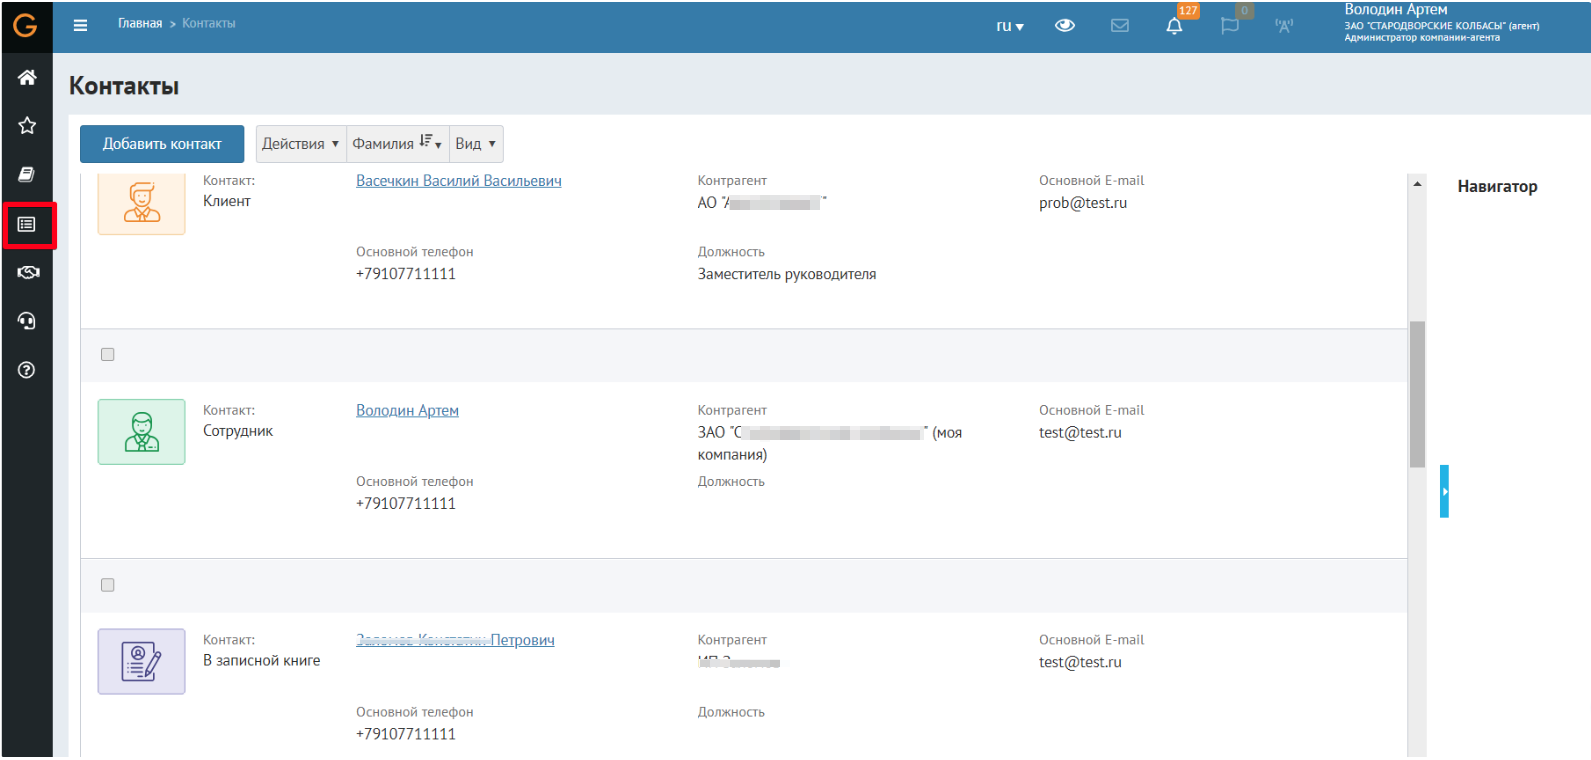Open the help question mark icon
Screen dimensions: 1591x760
pos(27,370)
